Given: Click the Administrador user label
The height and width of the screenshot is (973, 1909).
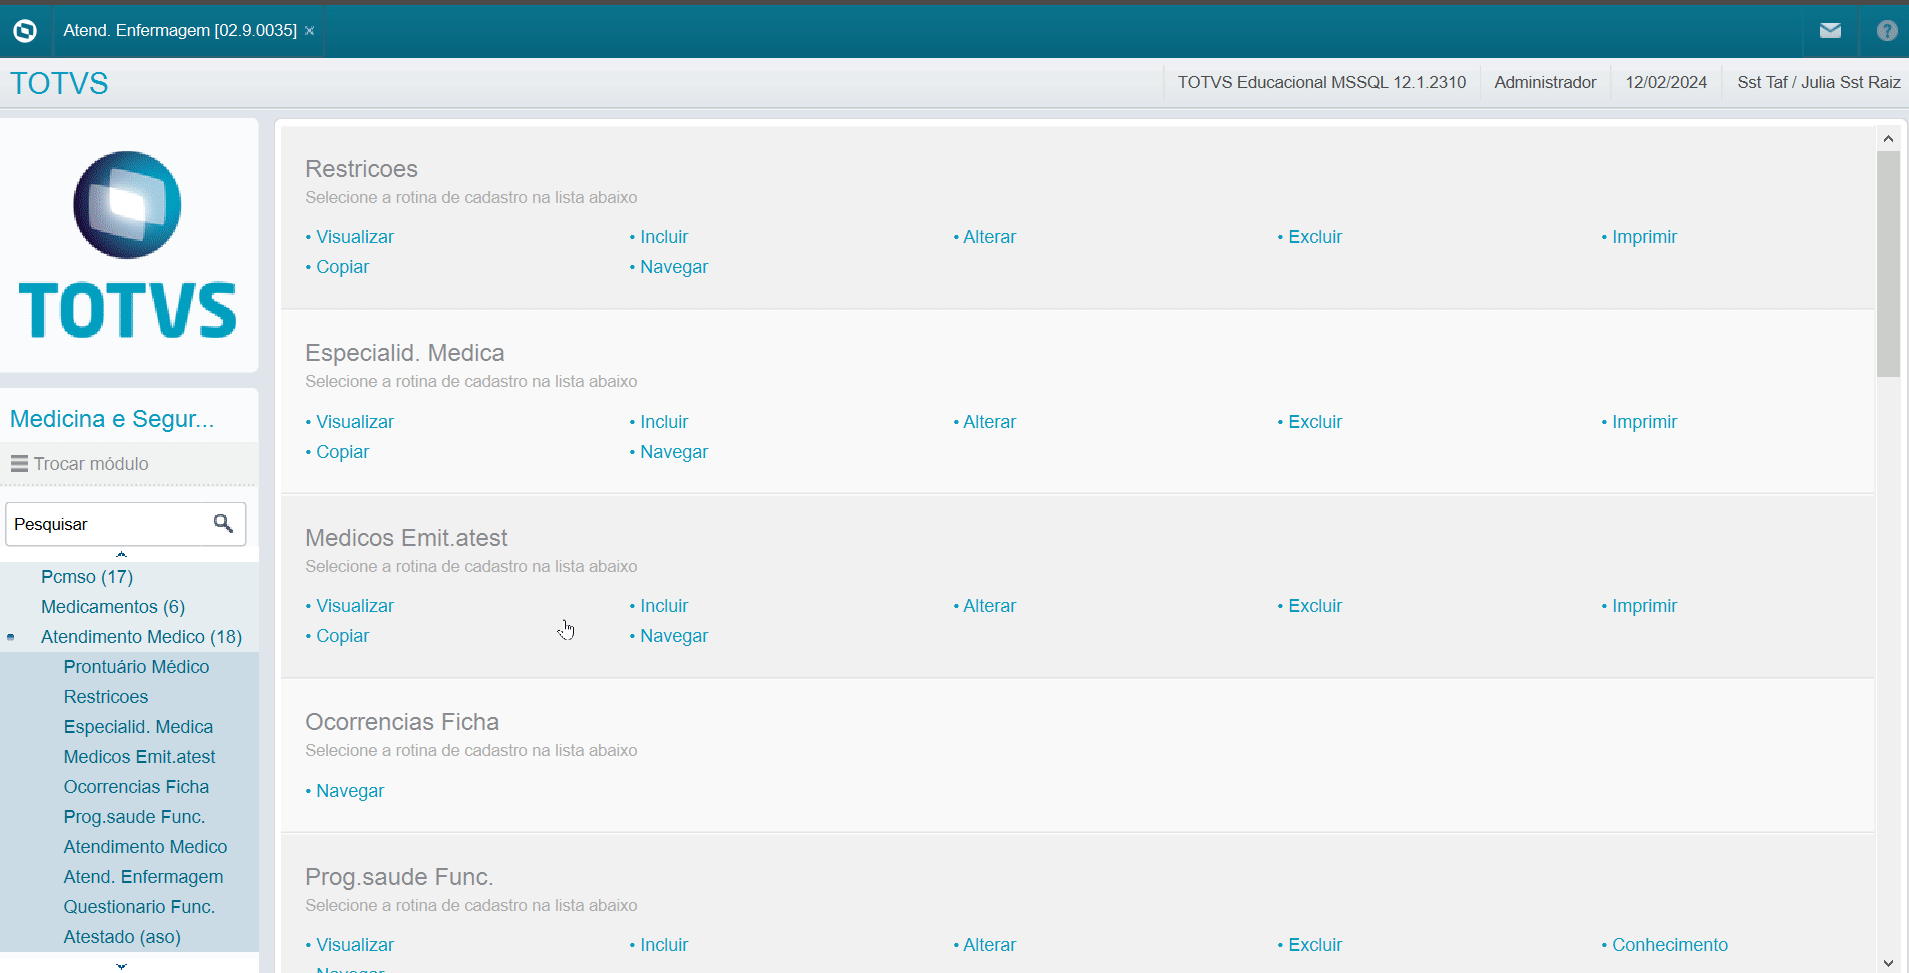Looking at the screenshot, I should pos(1545,82).
